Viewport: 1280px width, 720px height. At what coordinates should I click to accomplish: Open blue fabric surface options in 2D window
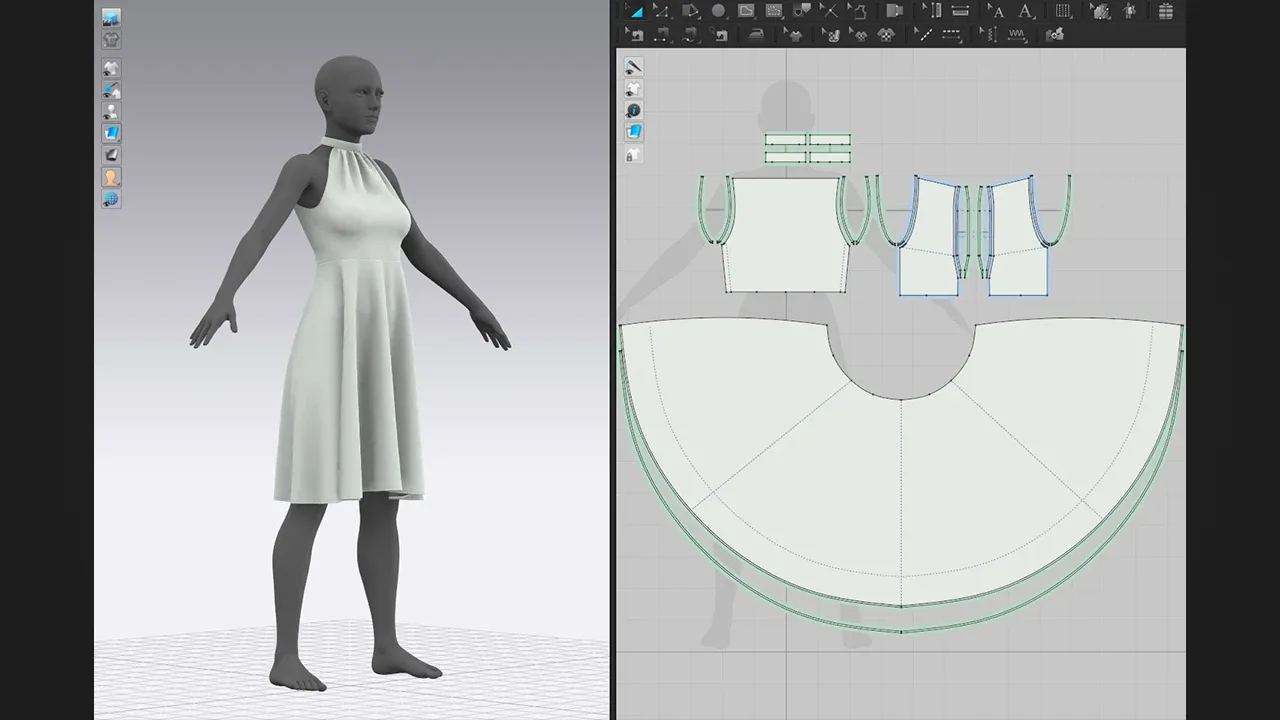(x=634, y=131)
